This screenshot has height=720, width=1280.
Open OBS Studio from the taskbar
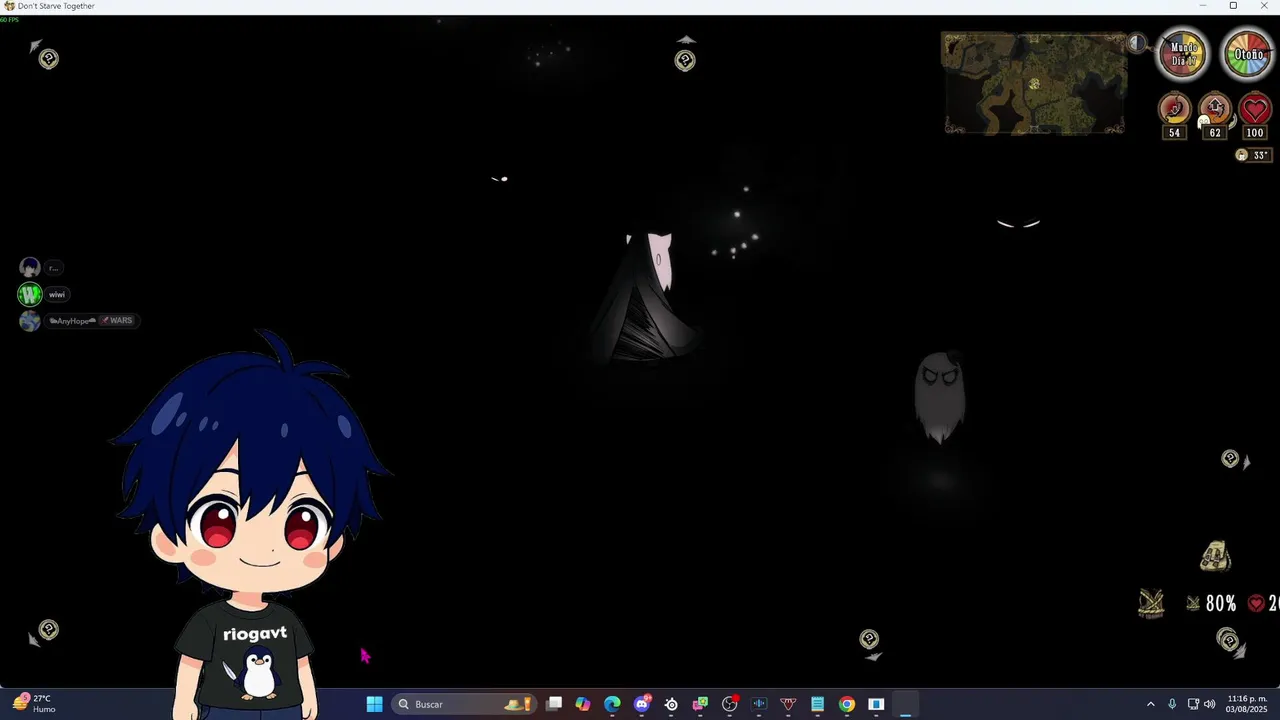coord(730,704)
